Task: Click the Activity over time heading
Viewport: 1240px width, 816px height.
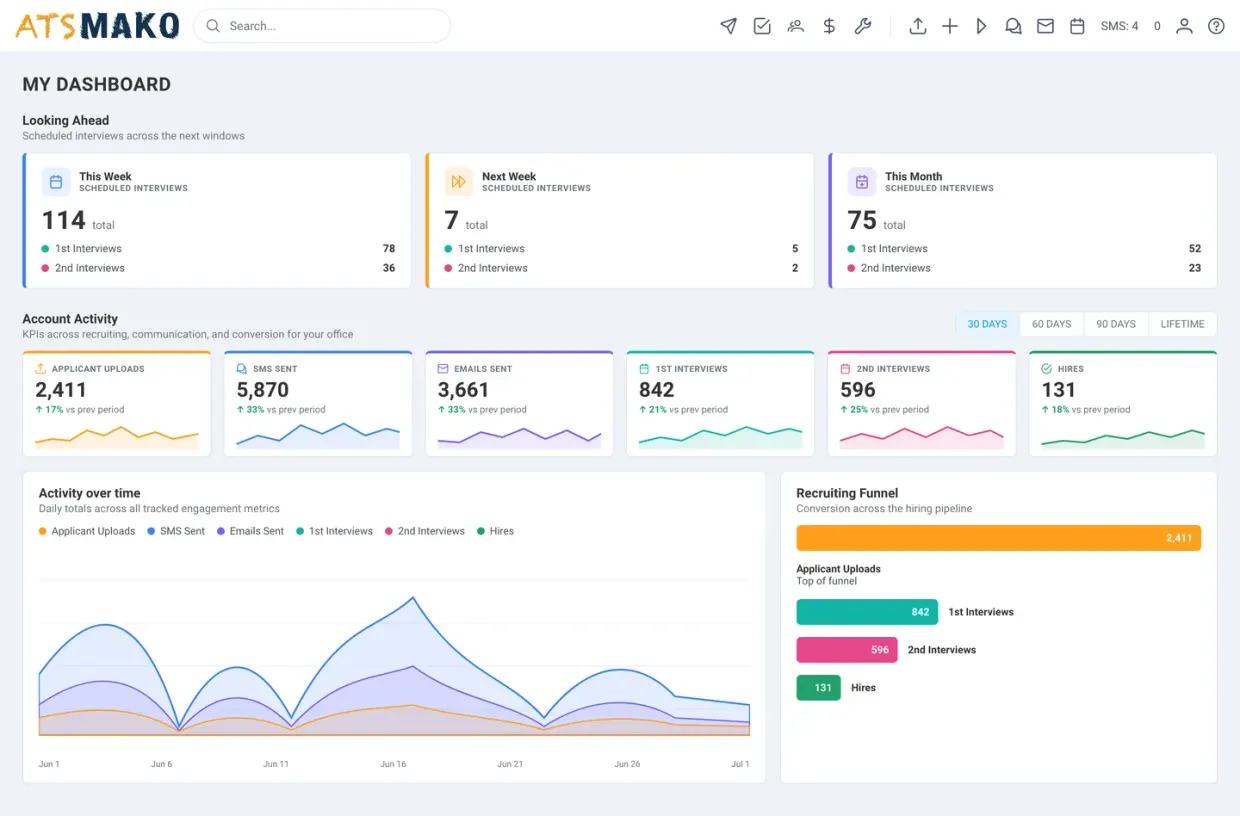Action: tap(89, 493)
